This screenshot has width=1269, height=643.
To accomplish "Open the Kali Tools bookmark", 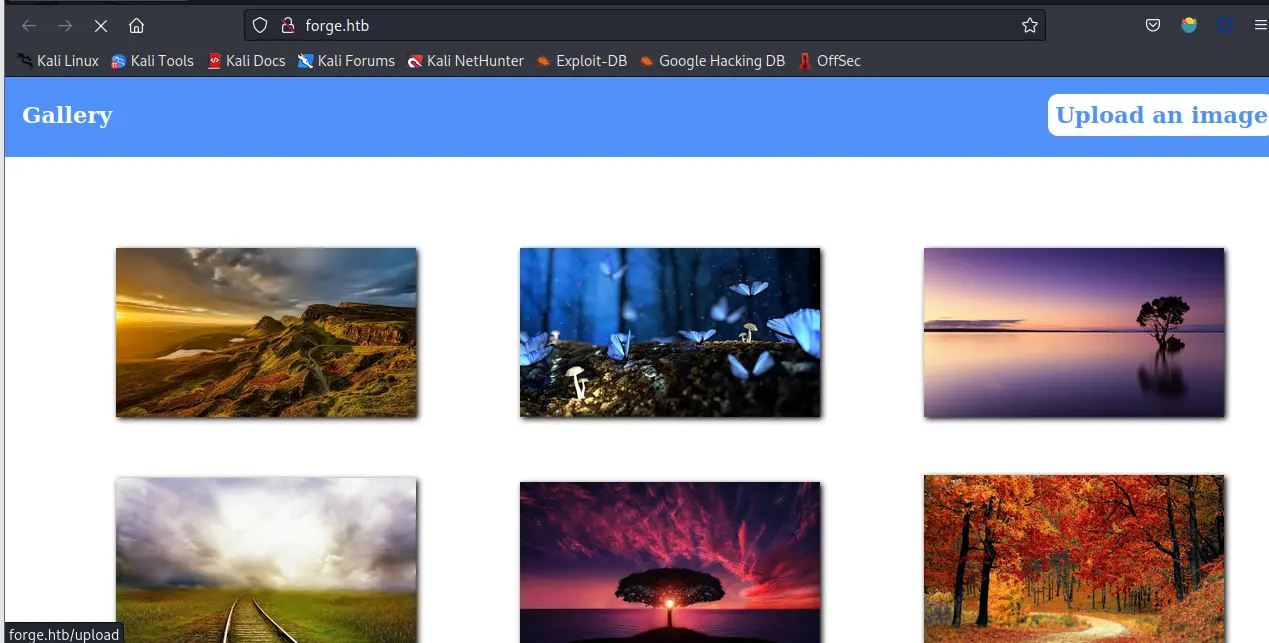I will pos(152,61).
